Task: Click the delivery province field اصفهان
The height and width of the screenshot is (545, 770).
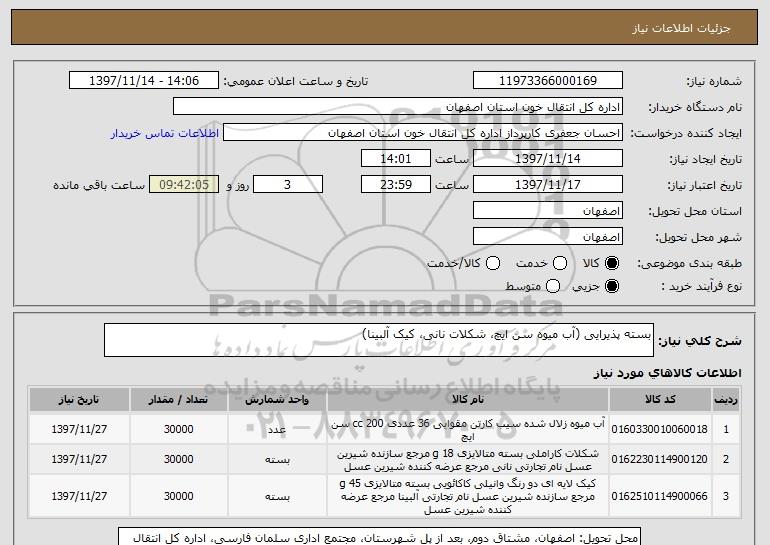Action: 548,211
